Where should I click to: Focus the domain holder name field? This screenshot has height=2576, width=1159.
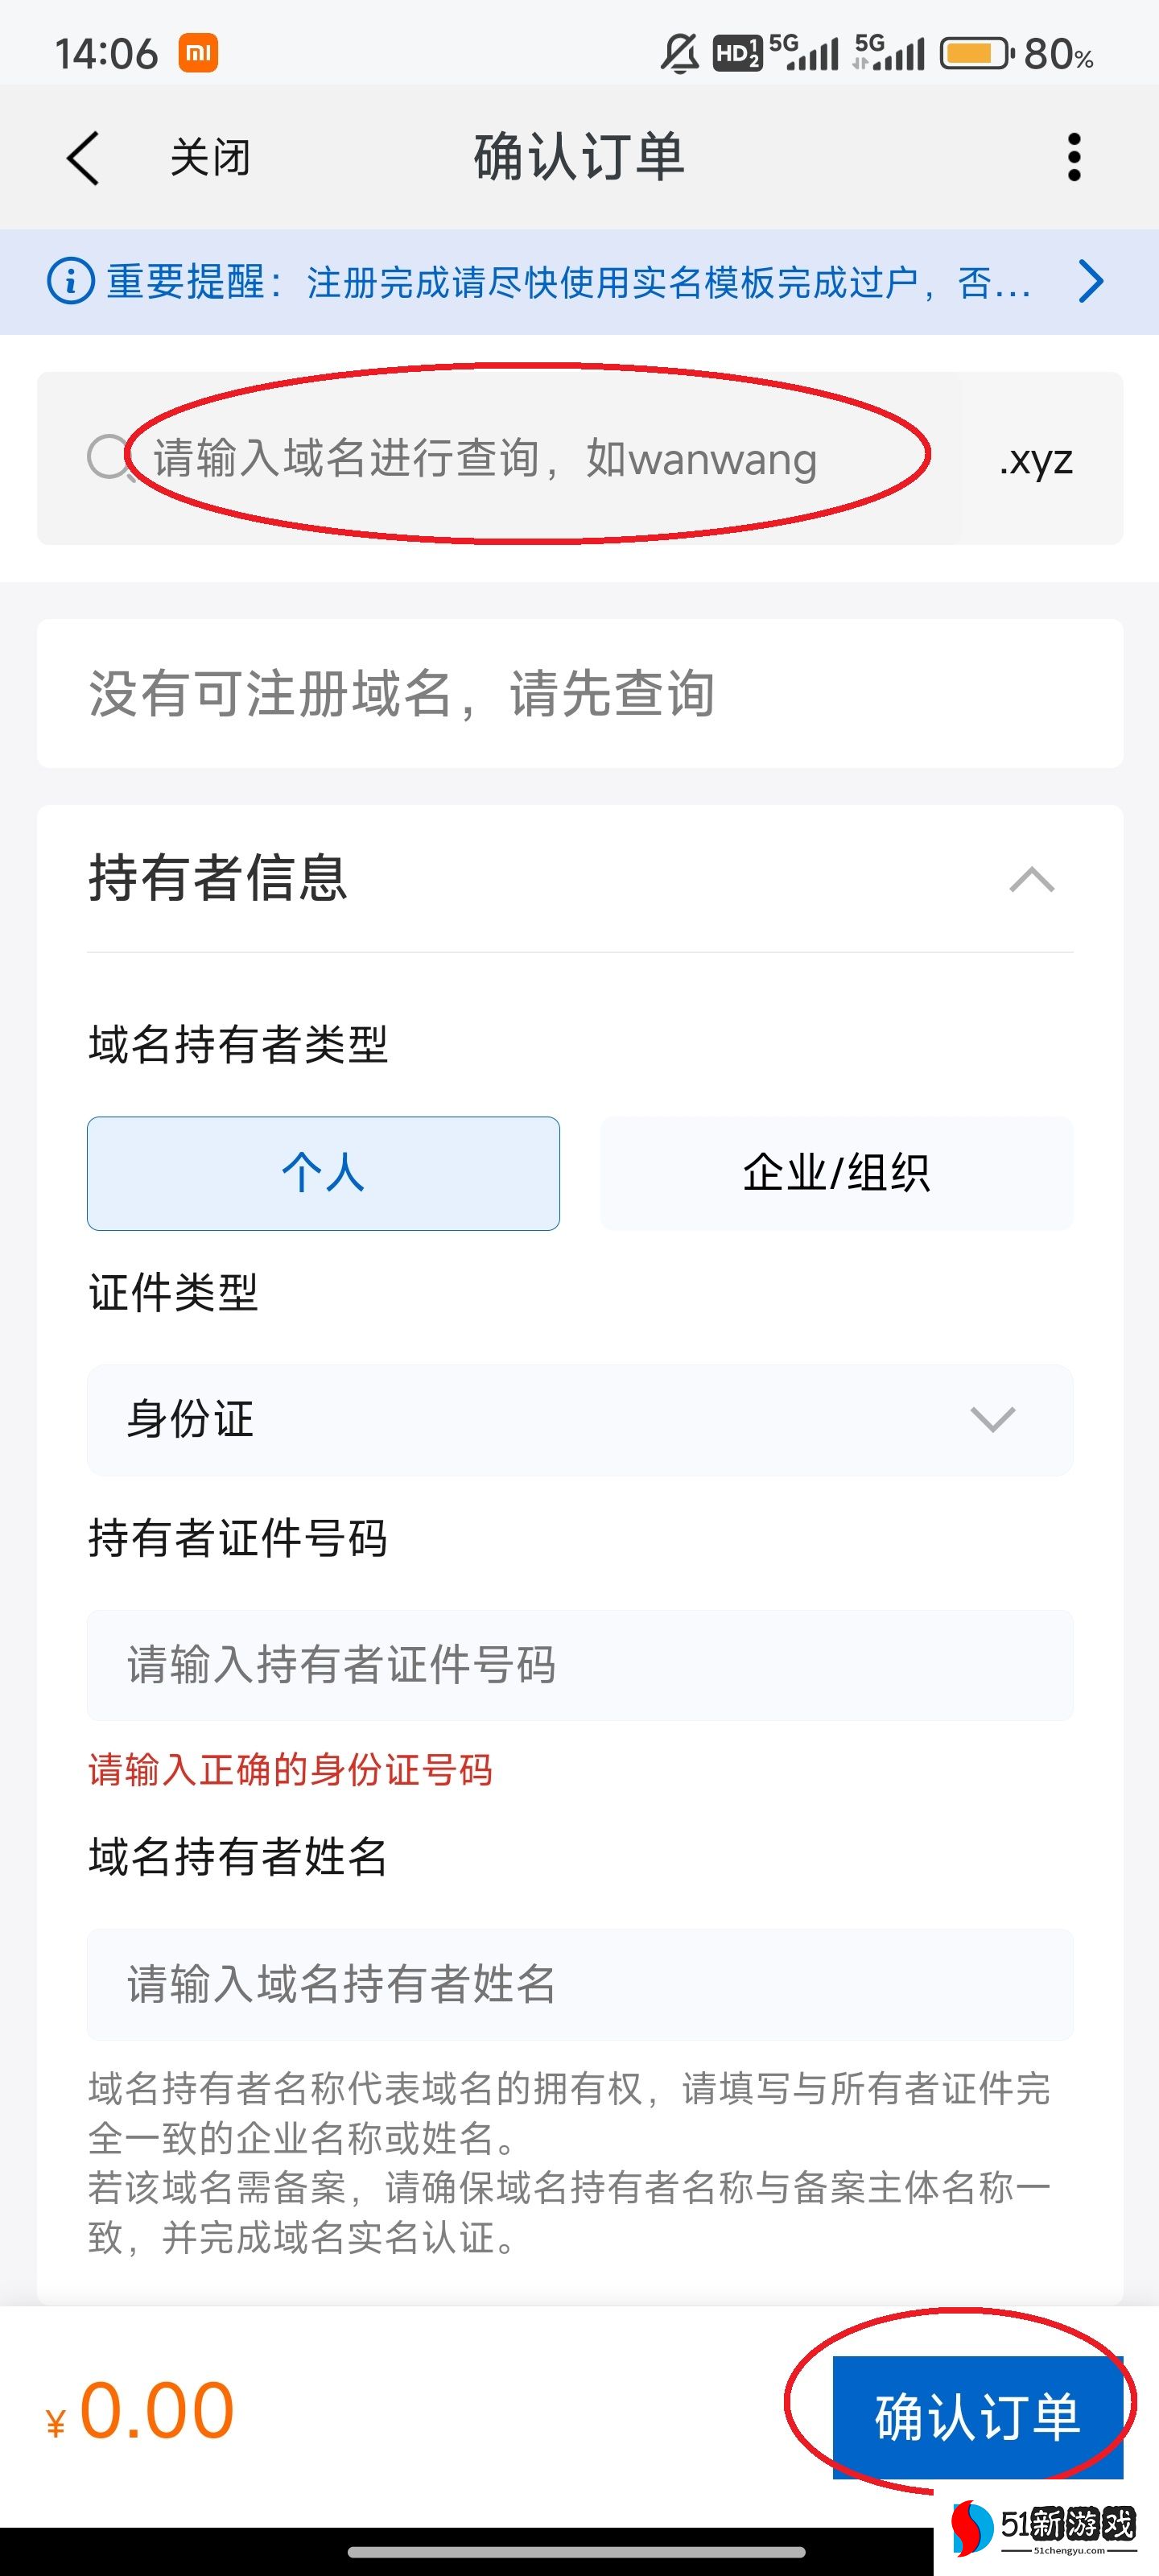point(580,1984)
